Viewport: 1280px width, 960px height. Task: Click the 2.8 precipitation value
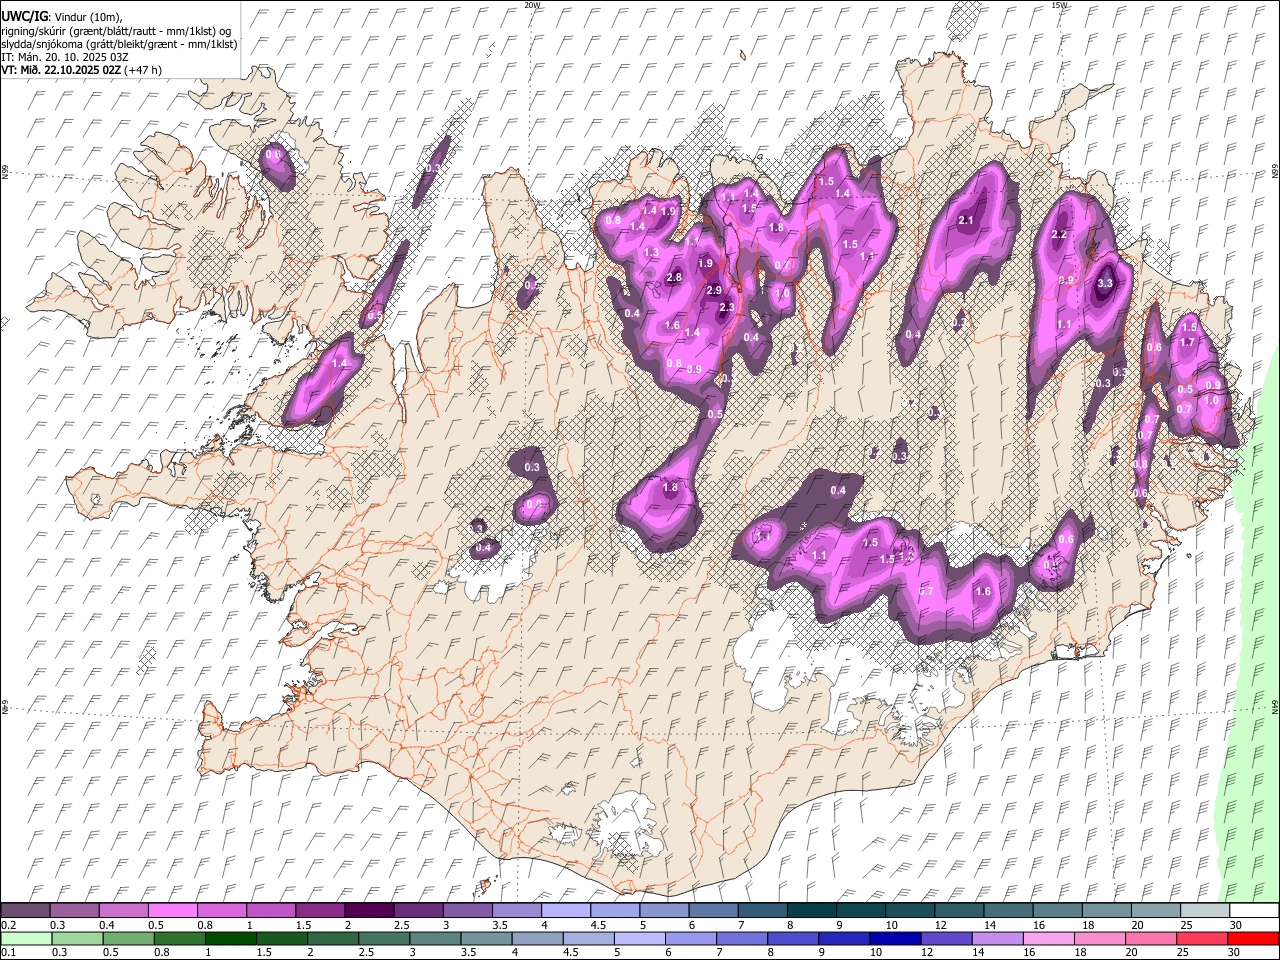click(x=674, y=277)
